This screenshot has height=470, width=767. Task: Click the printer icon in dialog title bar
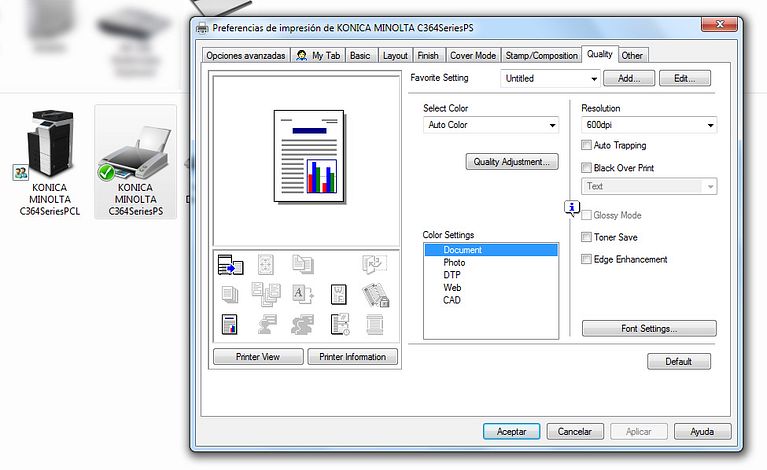coord(202,28)
